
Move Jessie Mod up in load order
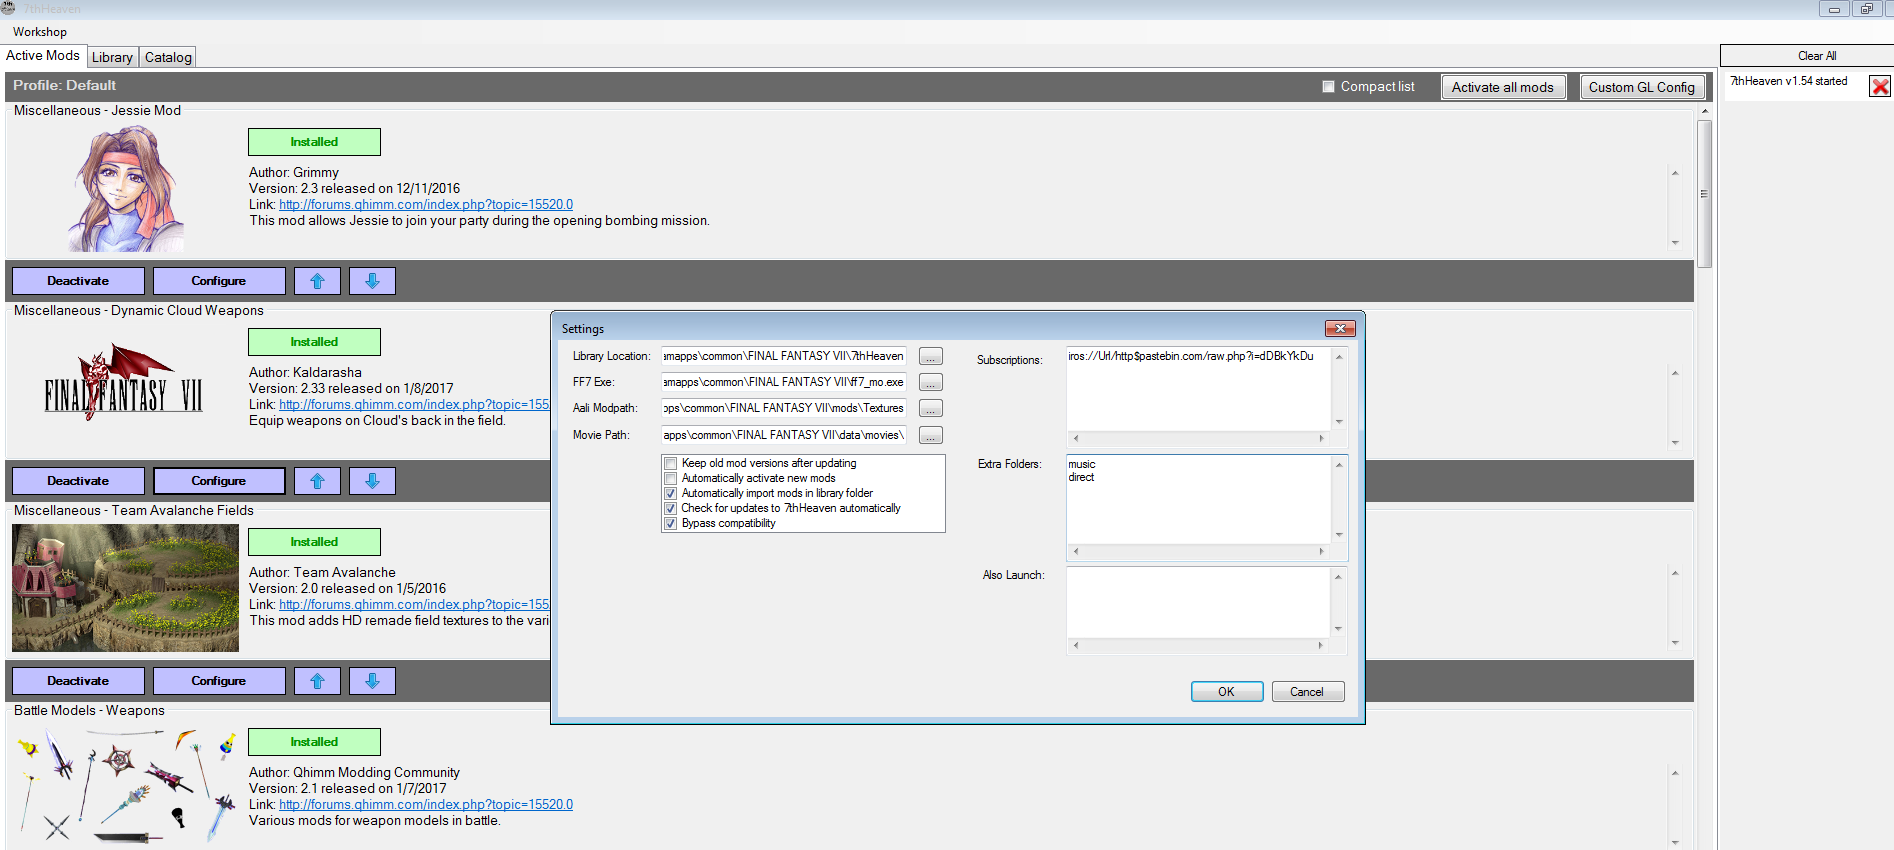pyautogui.click(x=317, y=281)
